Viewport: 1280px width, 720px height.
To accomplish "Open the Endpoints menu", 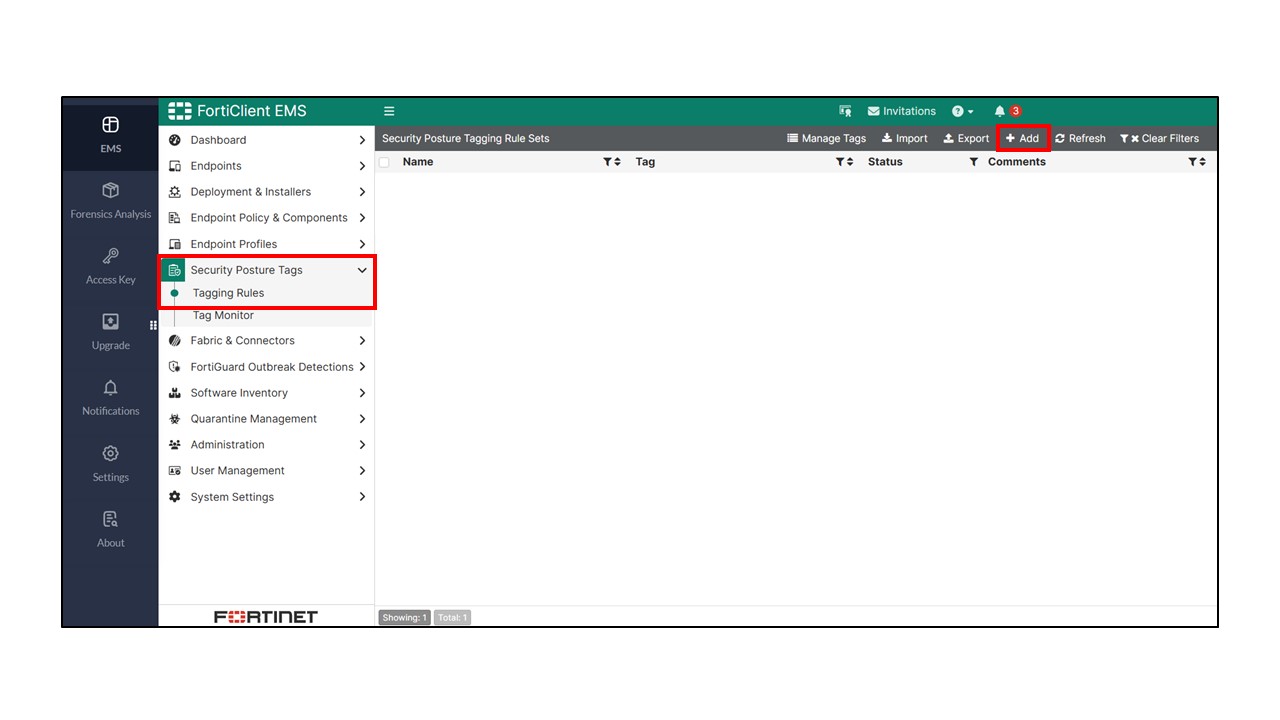I will [267, 166].
